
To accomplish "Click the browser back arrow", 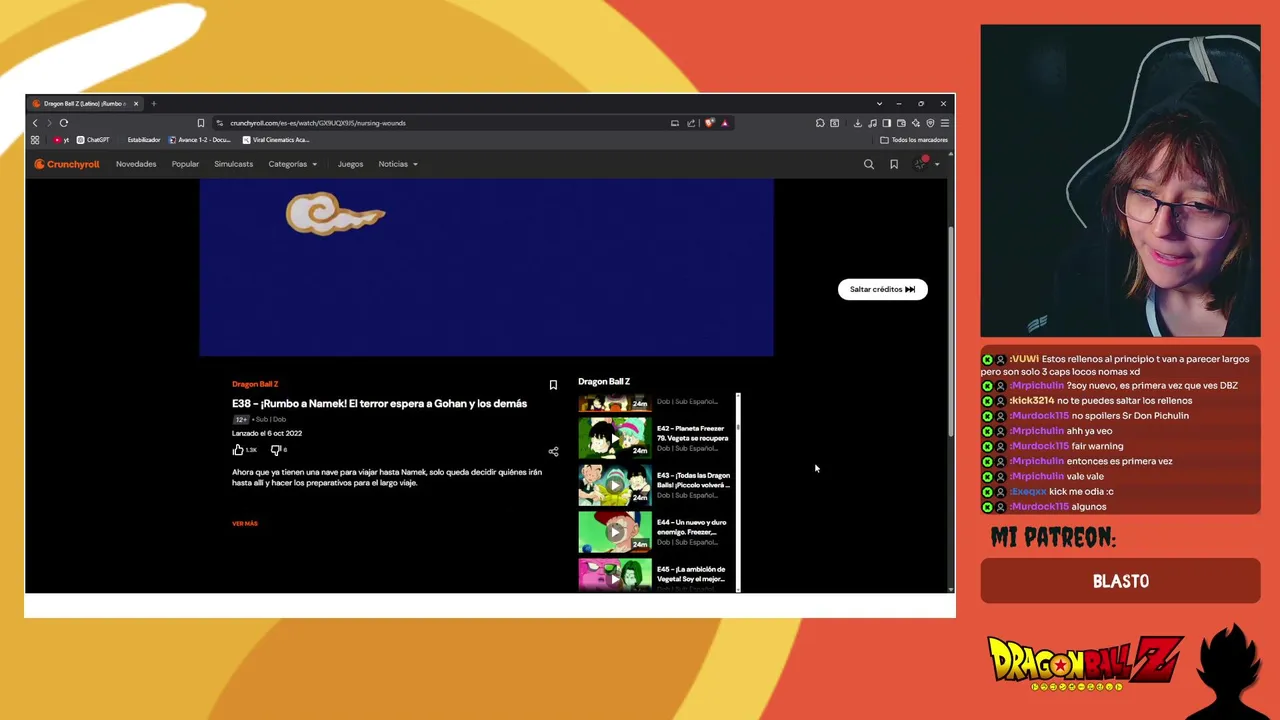I will (35, 123).
